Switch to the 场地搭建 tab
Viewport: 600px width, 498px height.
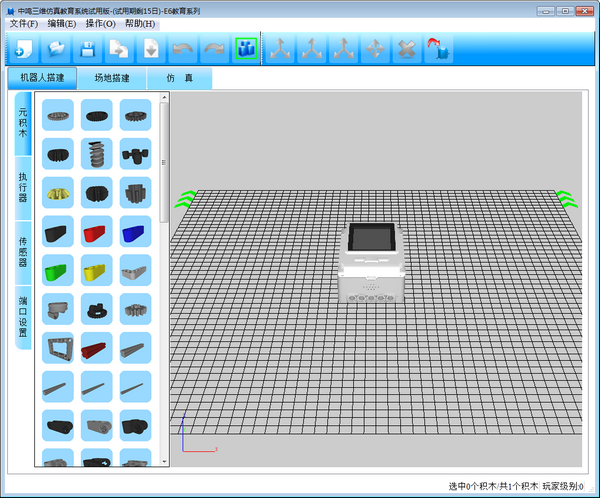[x=112, y=78]
